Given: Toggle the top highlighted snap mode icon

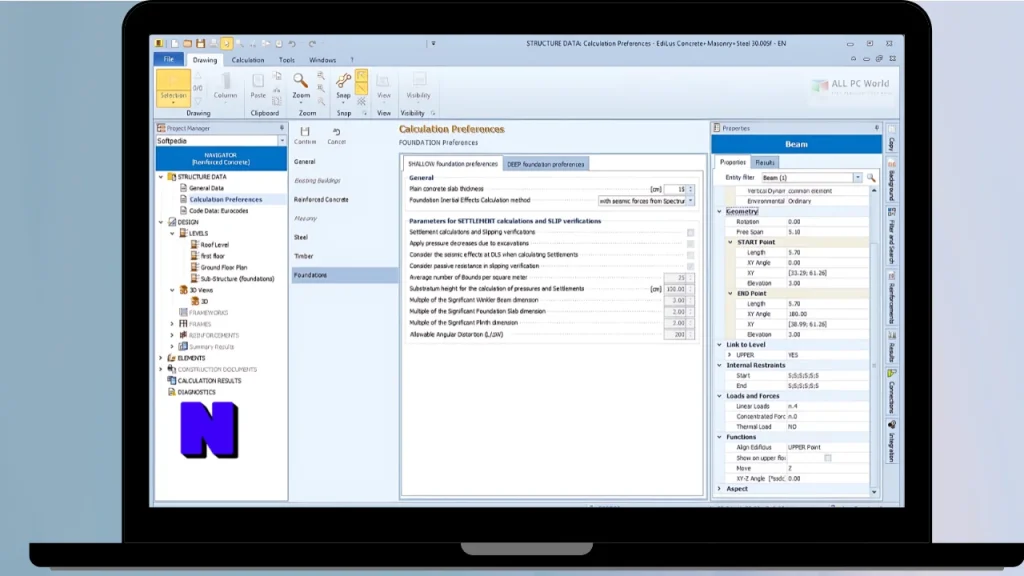Looking at the screenshot, I should pos(362,76).
